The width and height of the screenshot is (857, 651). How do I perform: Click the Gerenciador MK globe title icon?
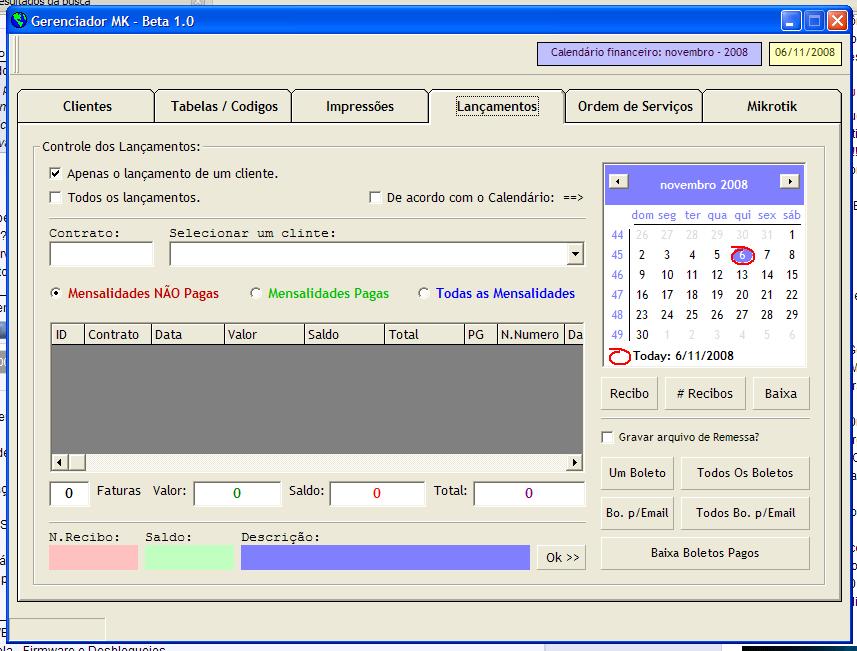pyautogui.click(x=19, y=20)
